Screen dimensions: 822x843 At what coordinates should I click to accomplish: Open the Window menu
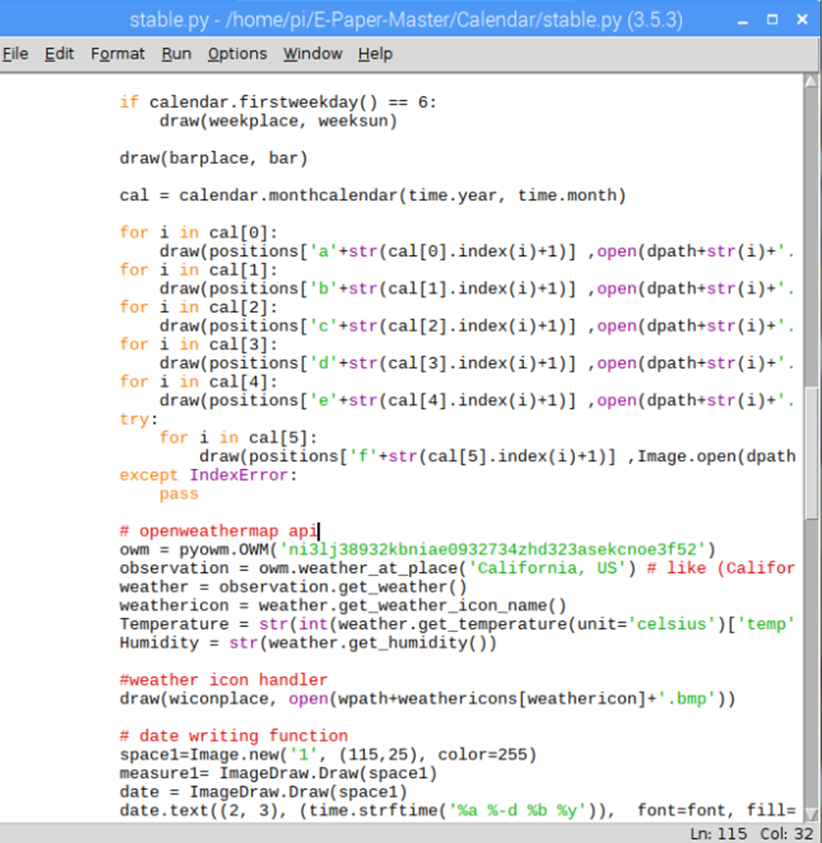pos(312,54)
